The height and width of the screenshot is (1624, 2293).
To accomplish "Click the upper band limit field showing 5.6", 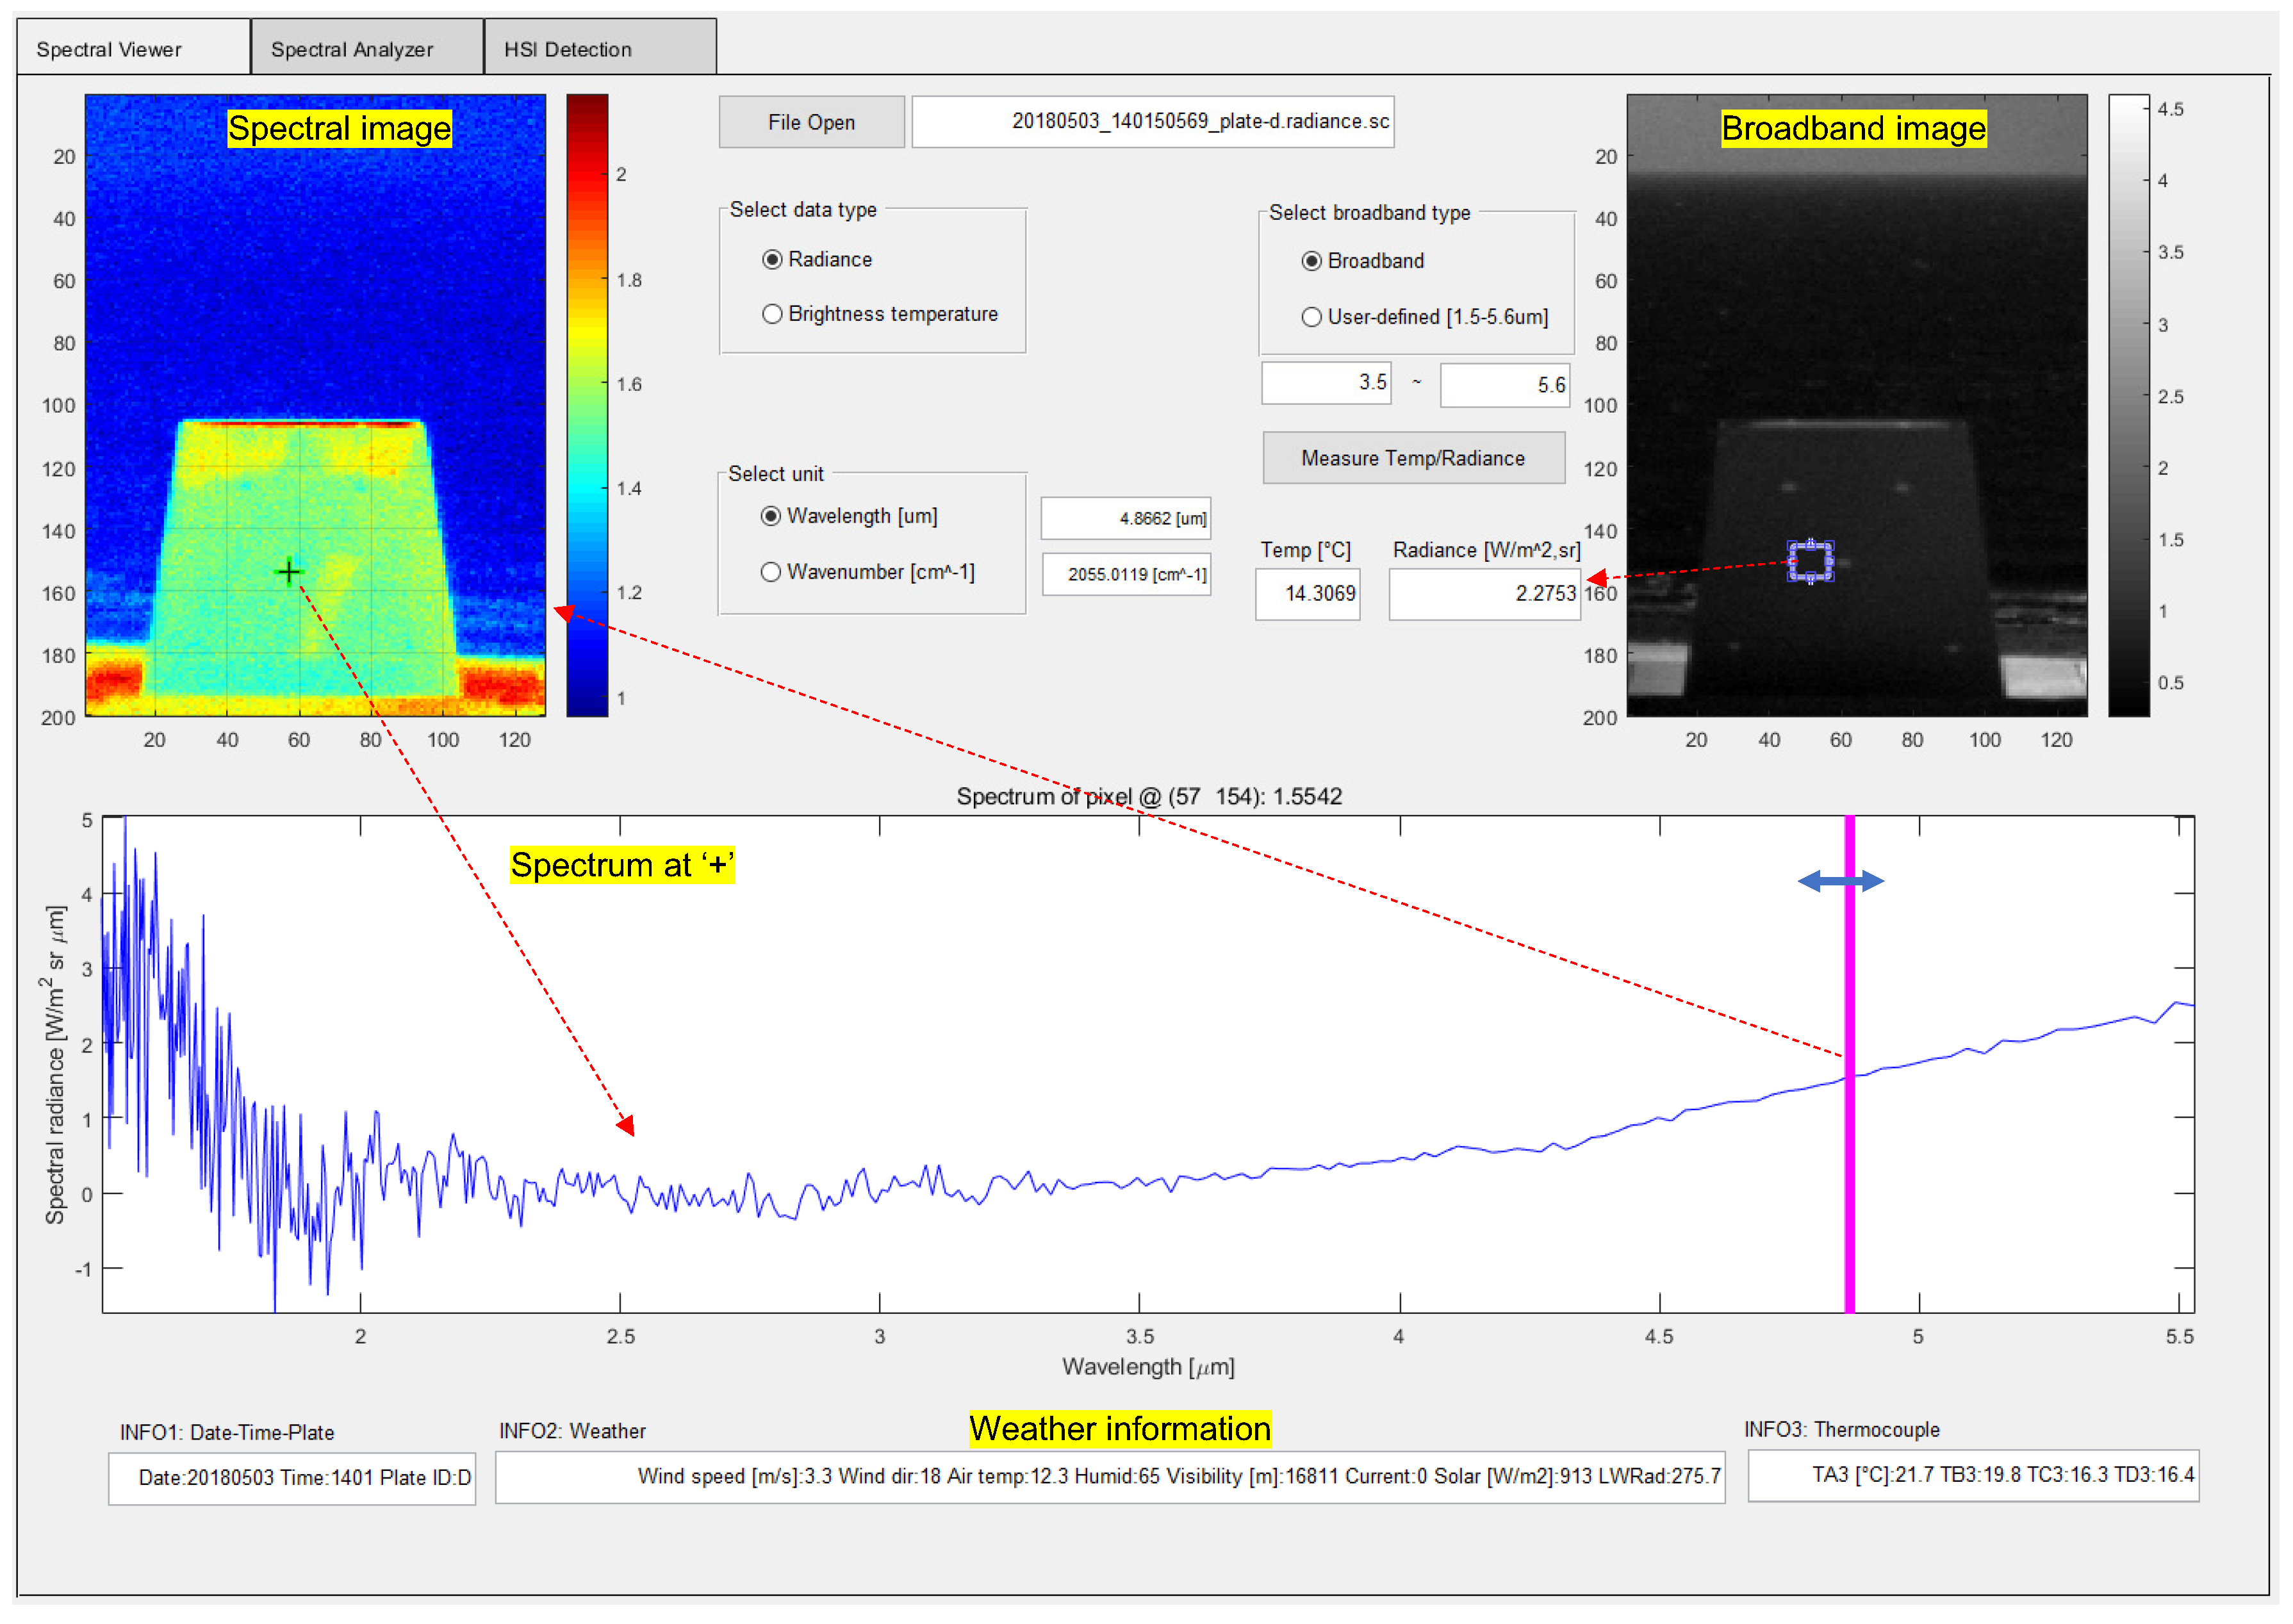I will click(1504, 385).
